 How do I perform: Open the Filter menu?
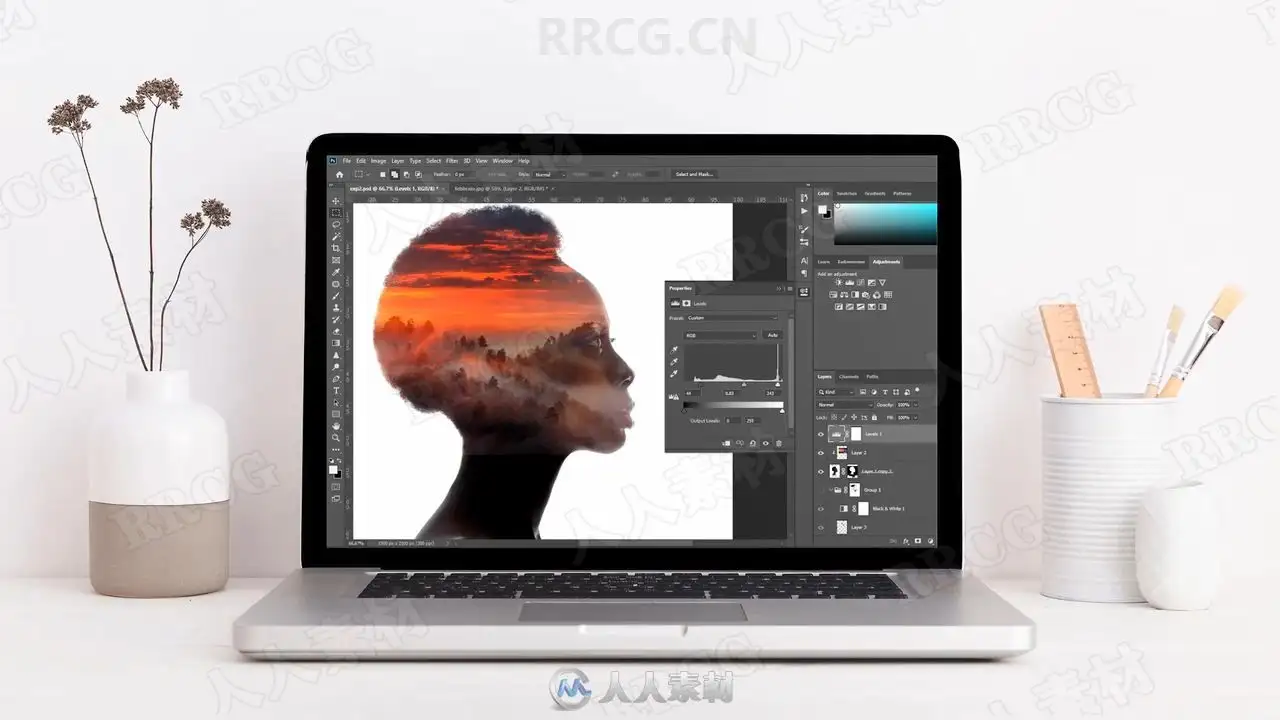pyautogui.click(x=452, y=161)
